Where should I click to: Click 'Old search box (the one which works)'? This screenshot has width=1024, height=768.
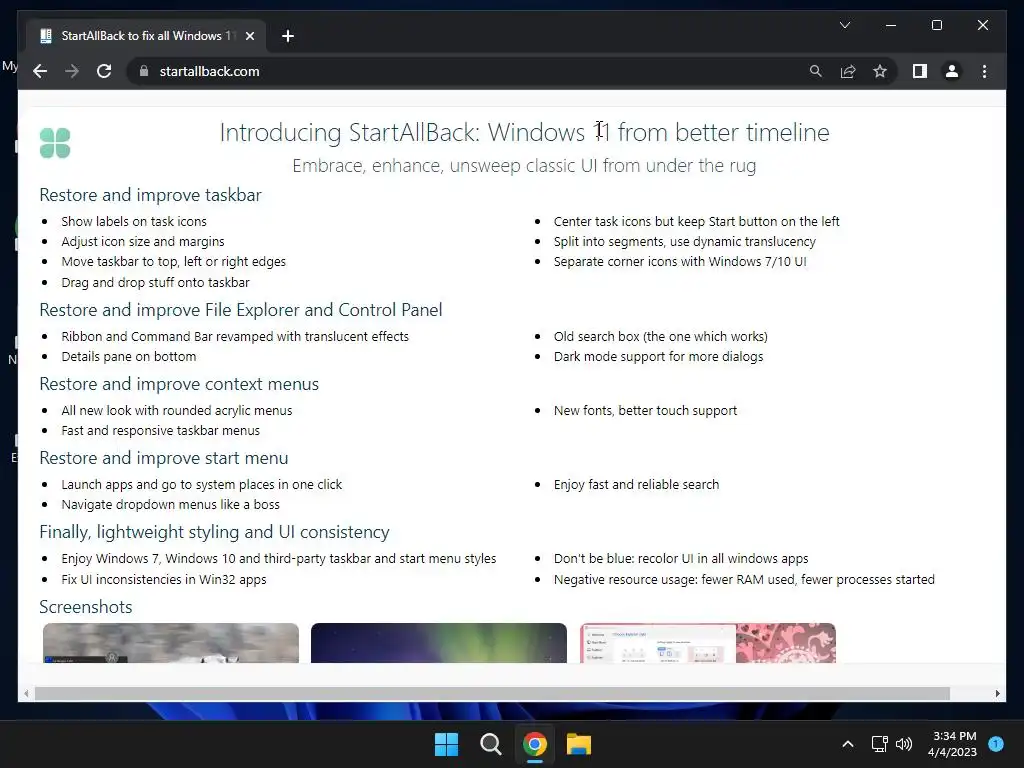[x=661, y=336]
